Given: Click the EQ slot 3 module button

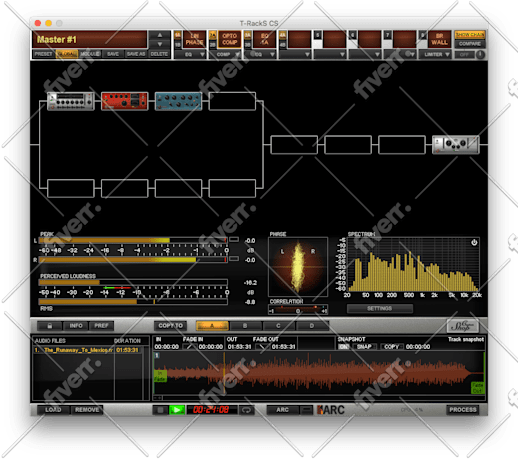Looking at the screenshot, I should pyautogui.click(x=264, y=39).
